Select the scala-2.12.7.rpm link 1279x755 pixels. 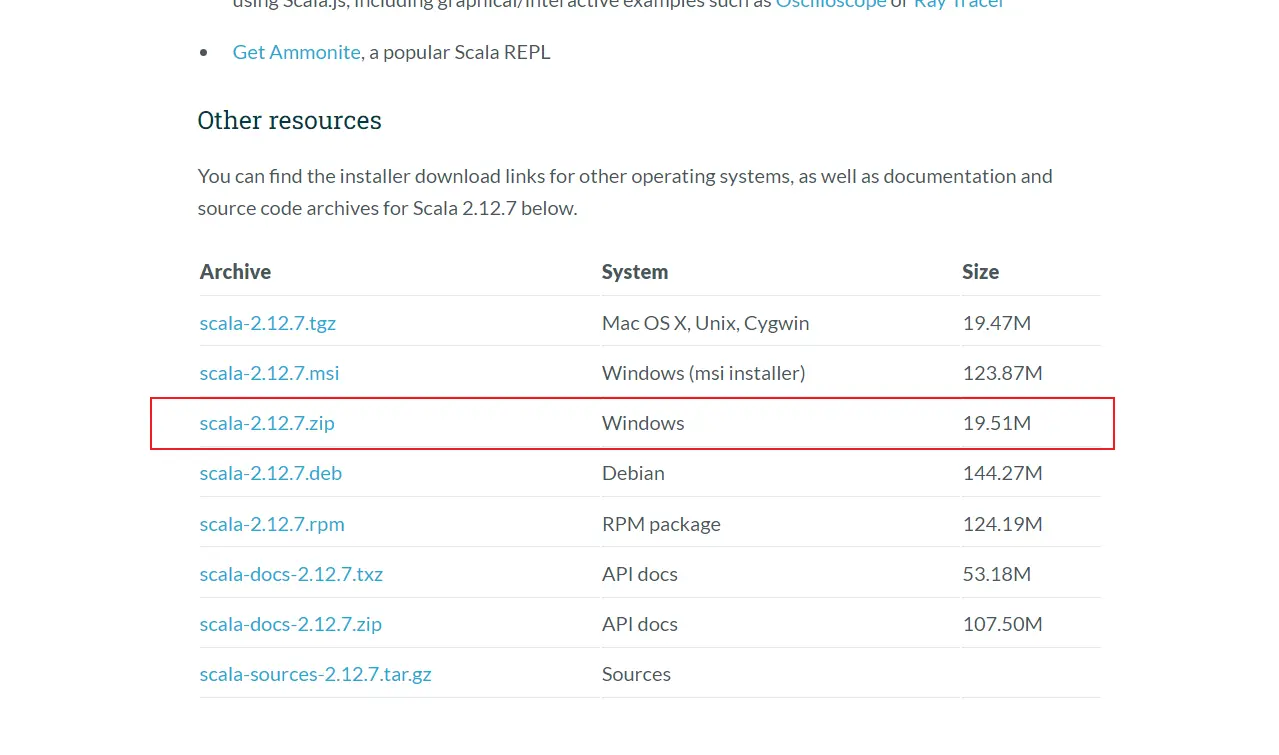pos(272,524)
